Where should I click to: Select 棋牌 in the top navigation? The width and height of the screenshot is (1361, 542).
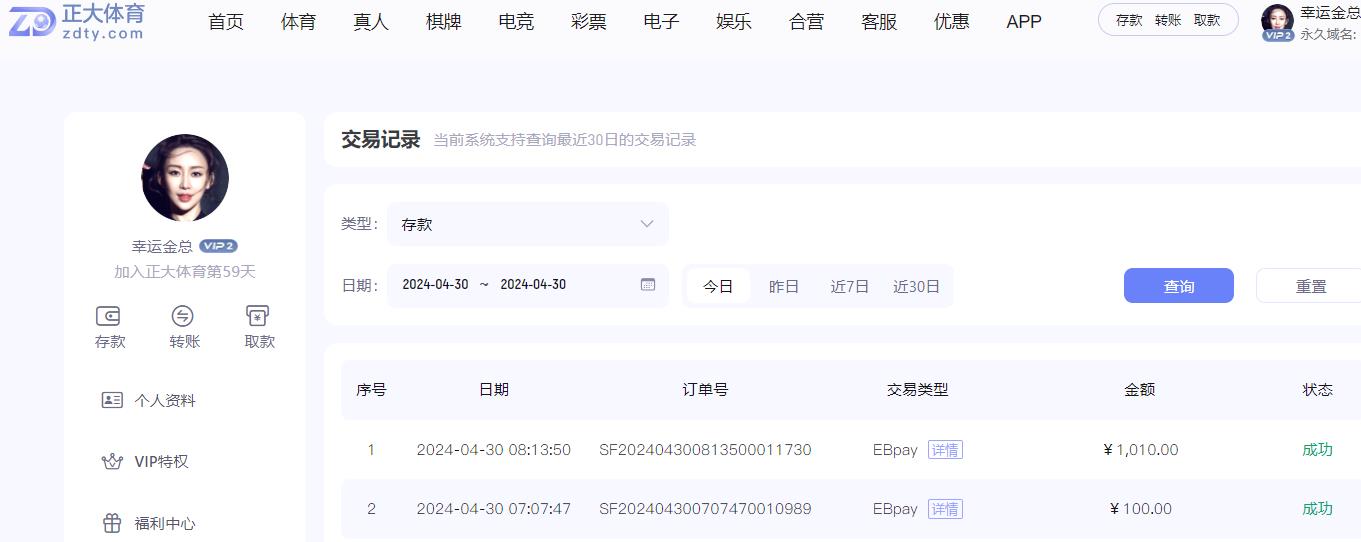(443, 22)
